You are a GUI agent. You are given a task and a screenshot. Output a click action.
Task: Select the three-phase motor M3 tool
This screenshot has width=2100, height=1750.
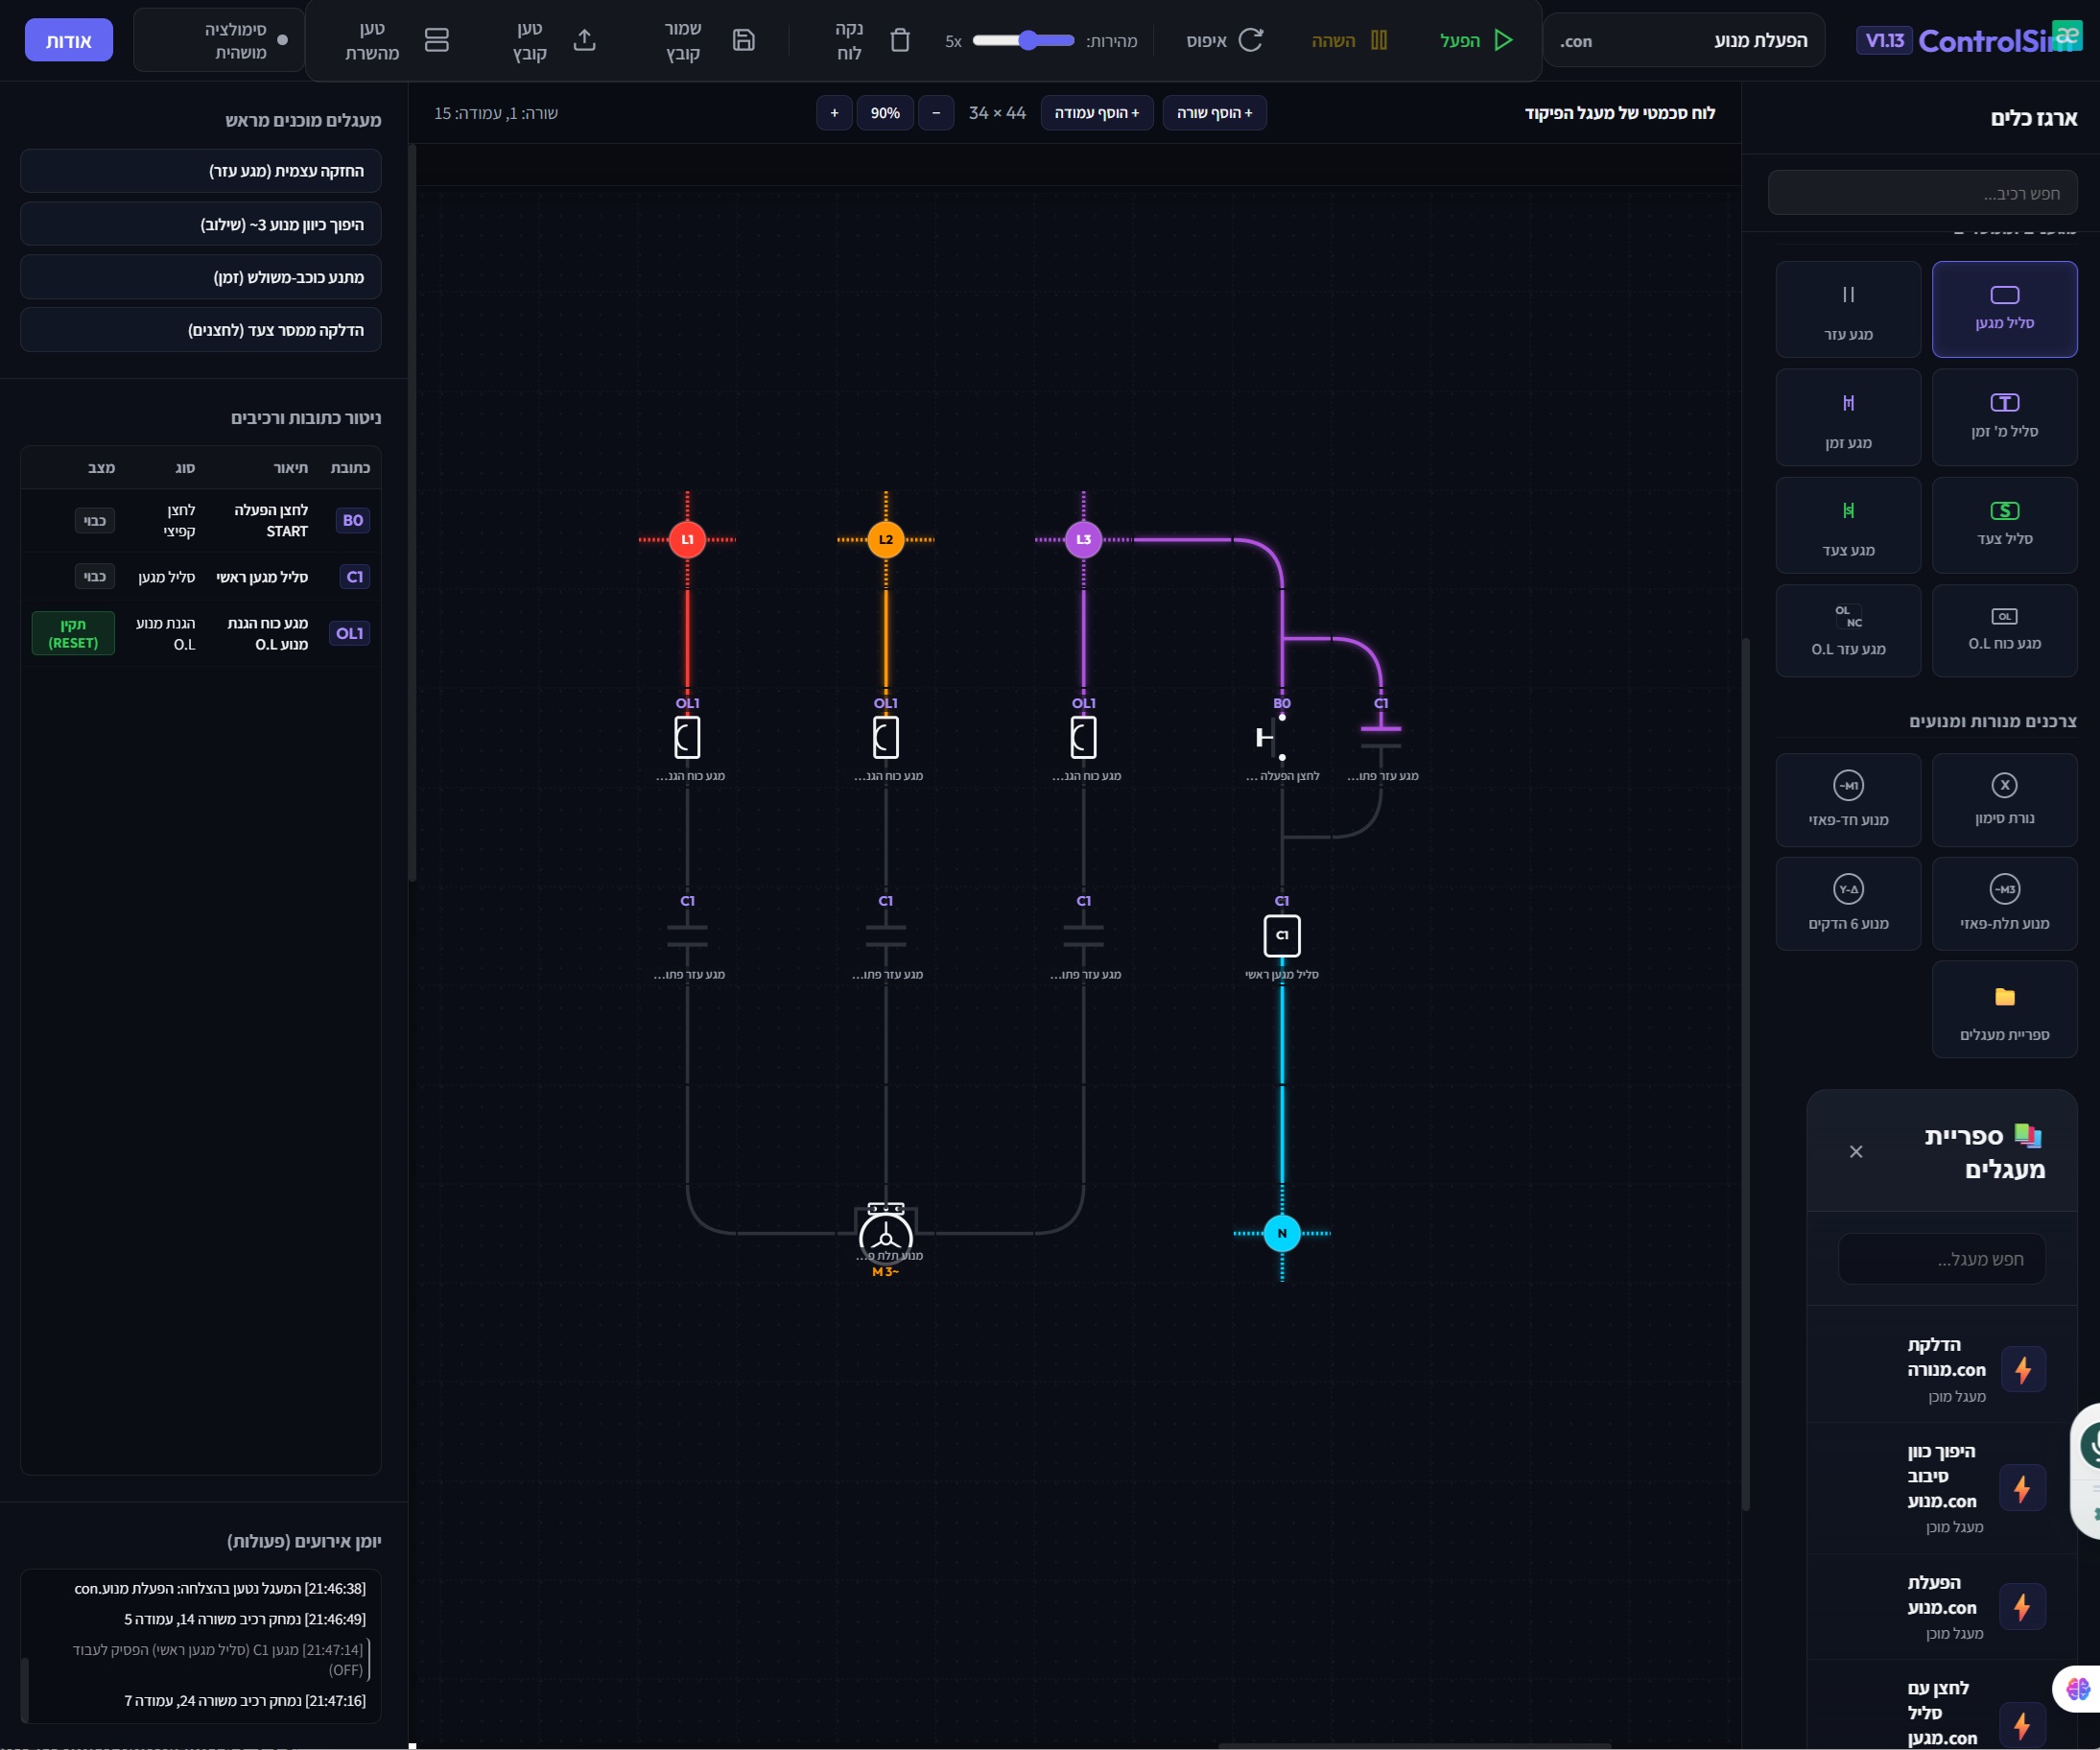[x=2004, y=904]
